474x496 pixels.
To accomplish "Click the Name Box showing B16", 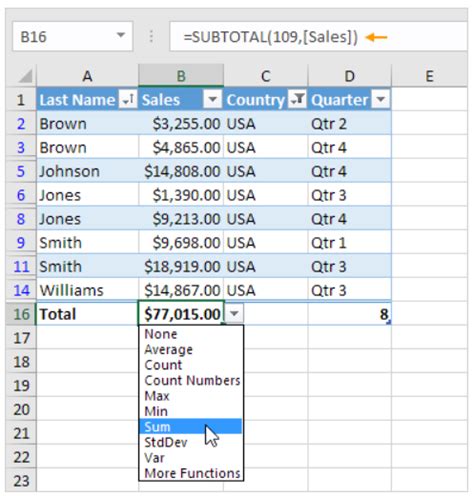I will tap(73, 36).
